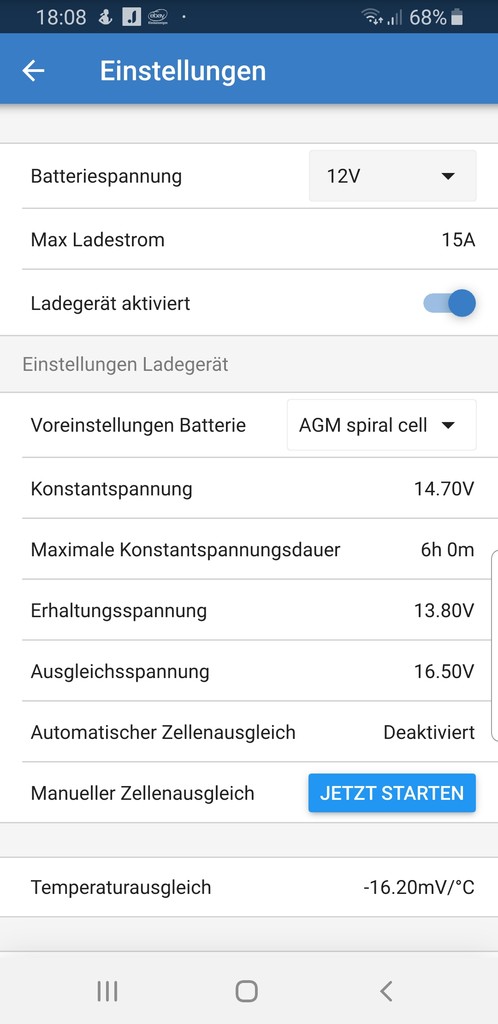The image size is (498, 1024).
Task: Tap the Wi-Fi icon in status bar
Action: click(373, 17)
